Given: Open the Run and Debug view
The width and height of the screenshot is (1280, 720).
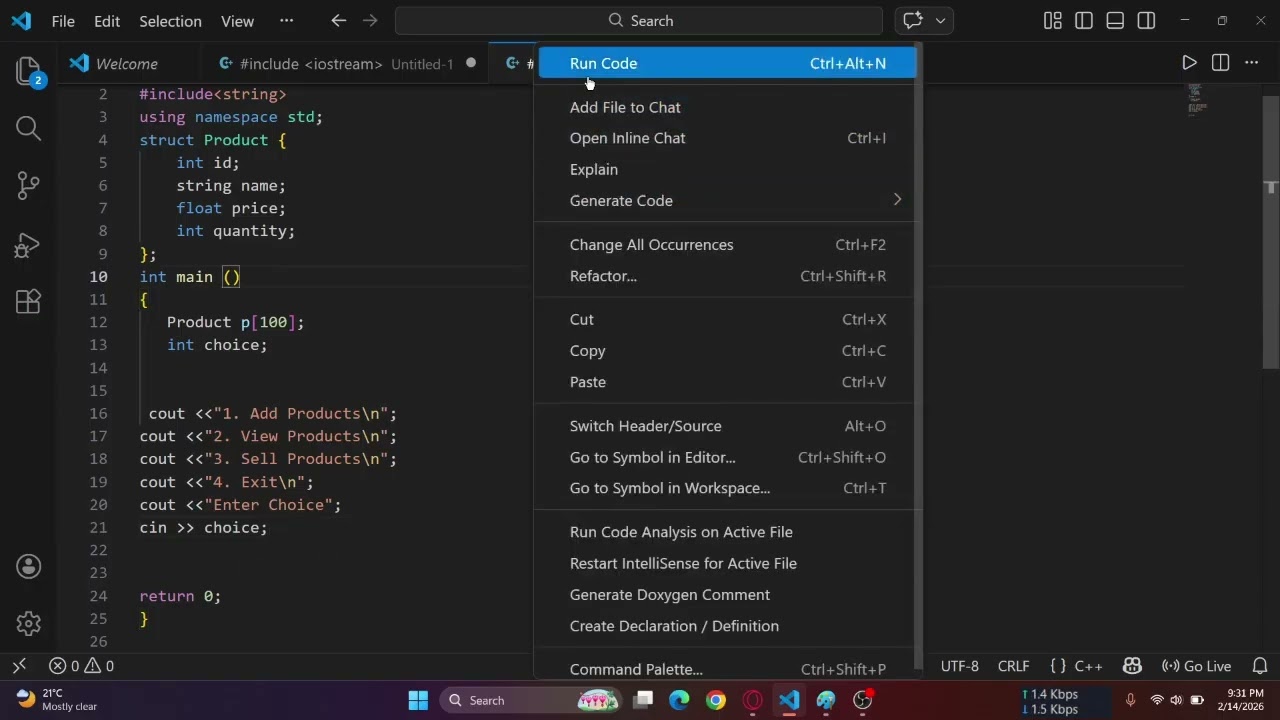Looking at the screenshot, I should pos(28,243).
